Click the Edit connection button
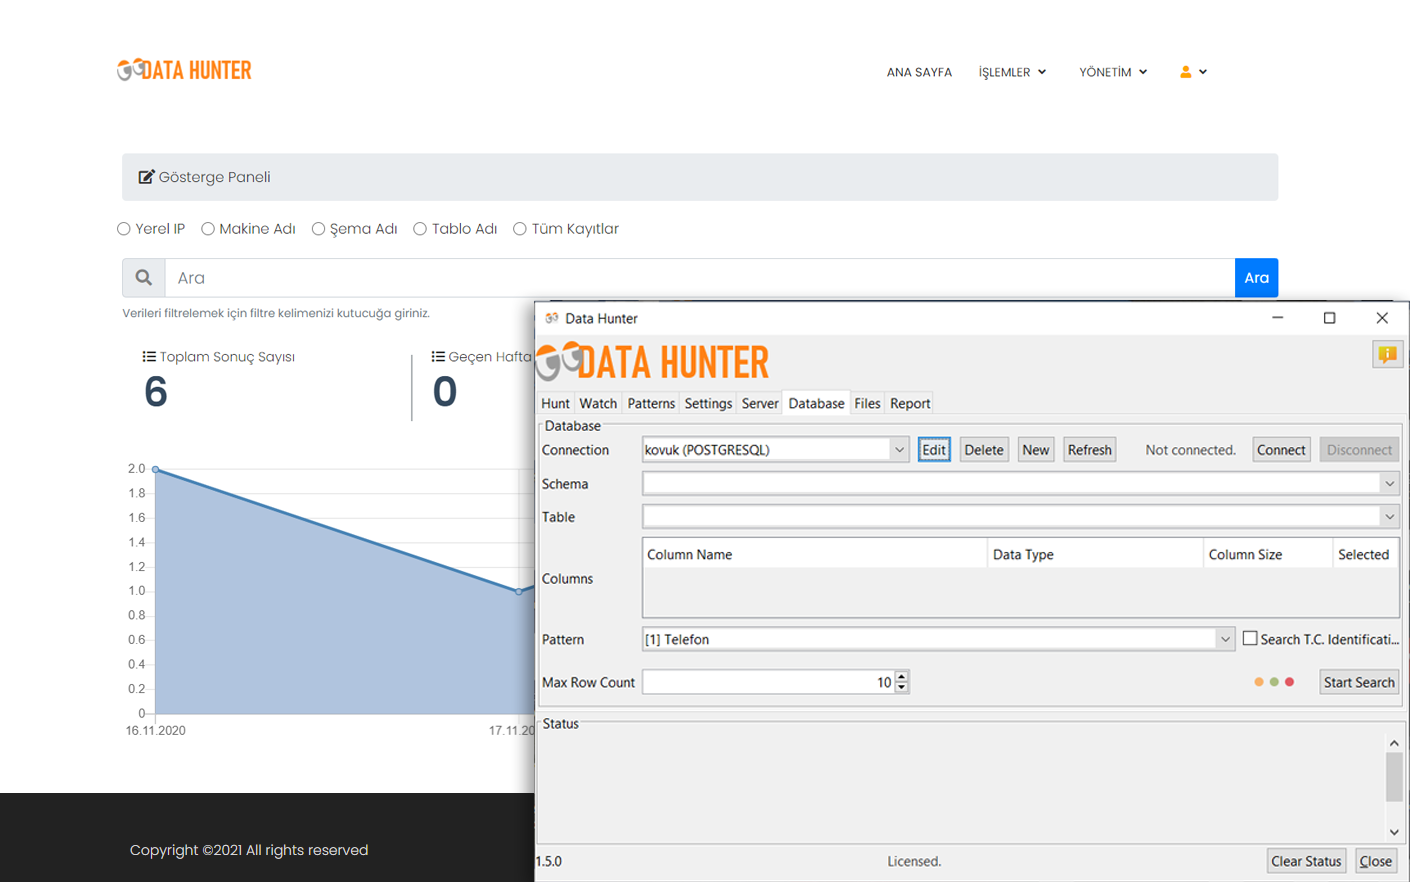This screenshot has height=882, width=1410. click(934, 450)
